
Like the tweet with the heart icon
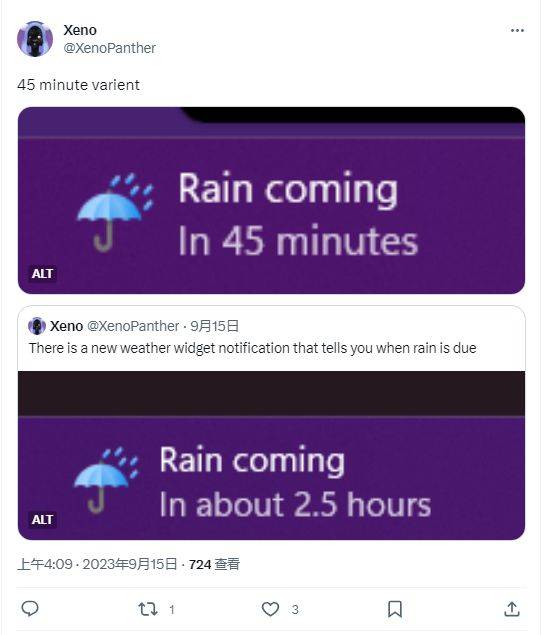click(x=270, y=609)
